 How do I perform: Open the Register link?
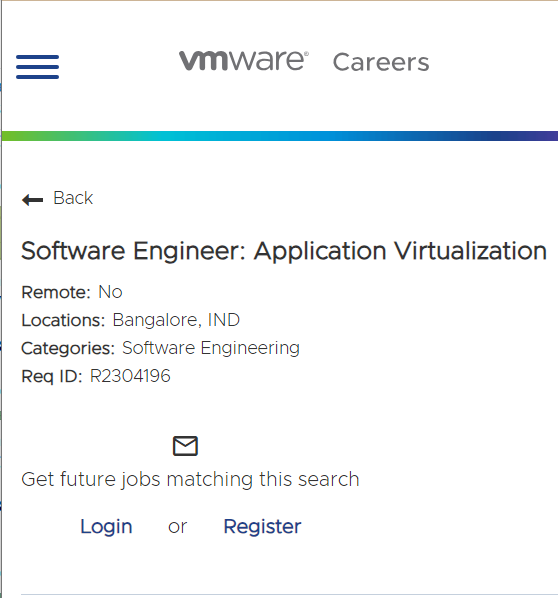pos(262,527)
